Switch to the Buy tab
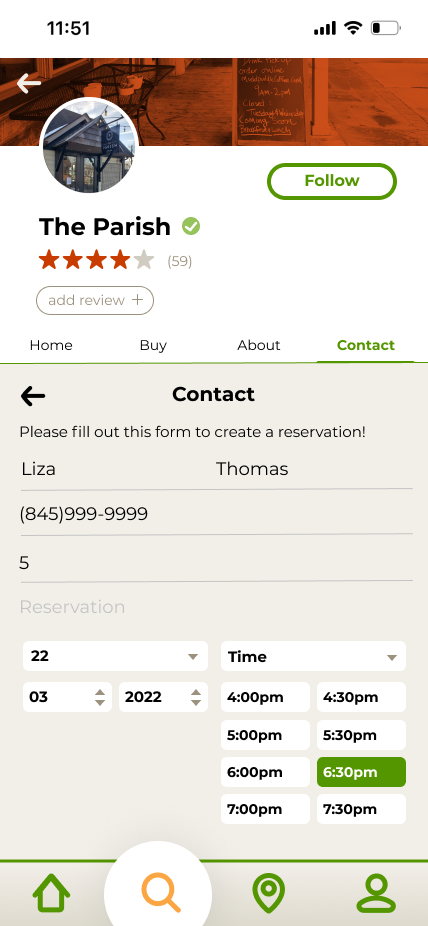 pos(153,345)
